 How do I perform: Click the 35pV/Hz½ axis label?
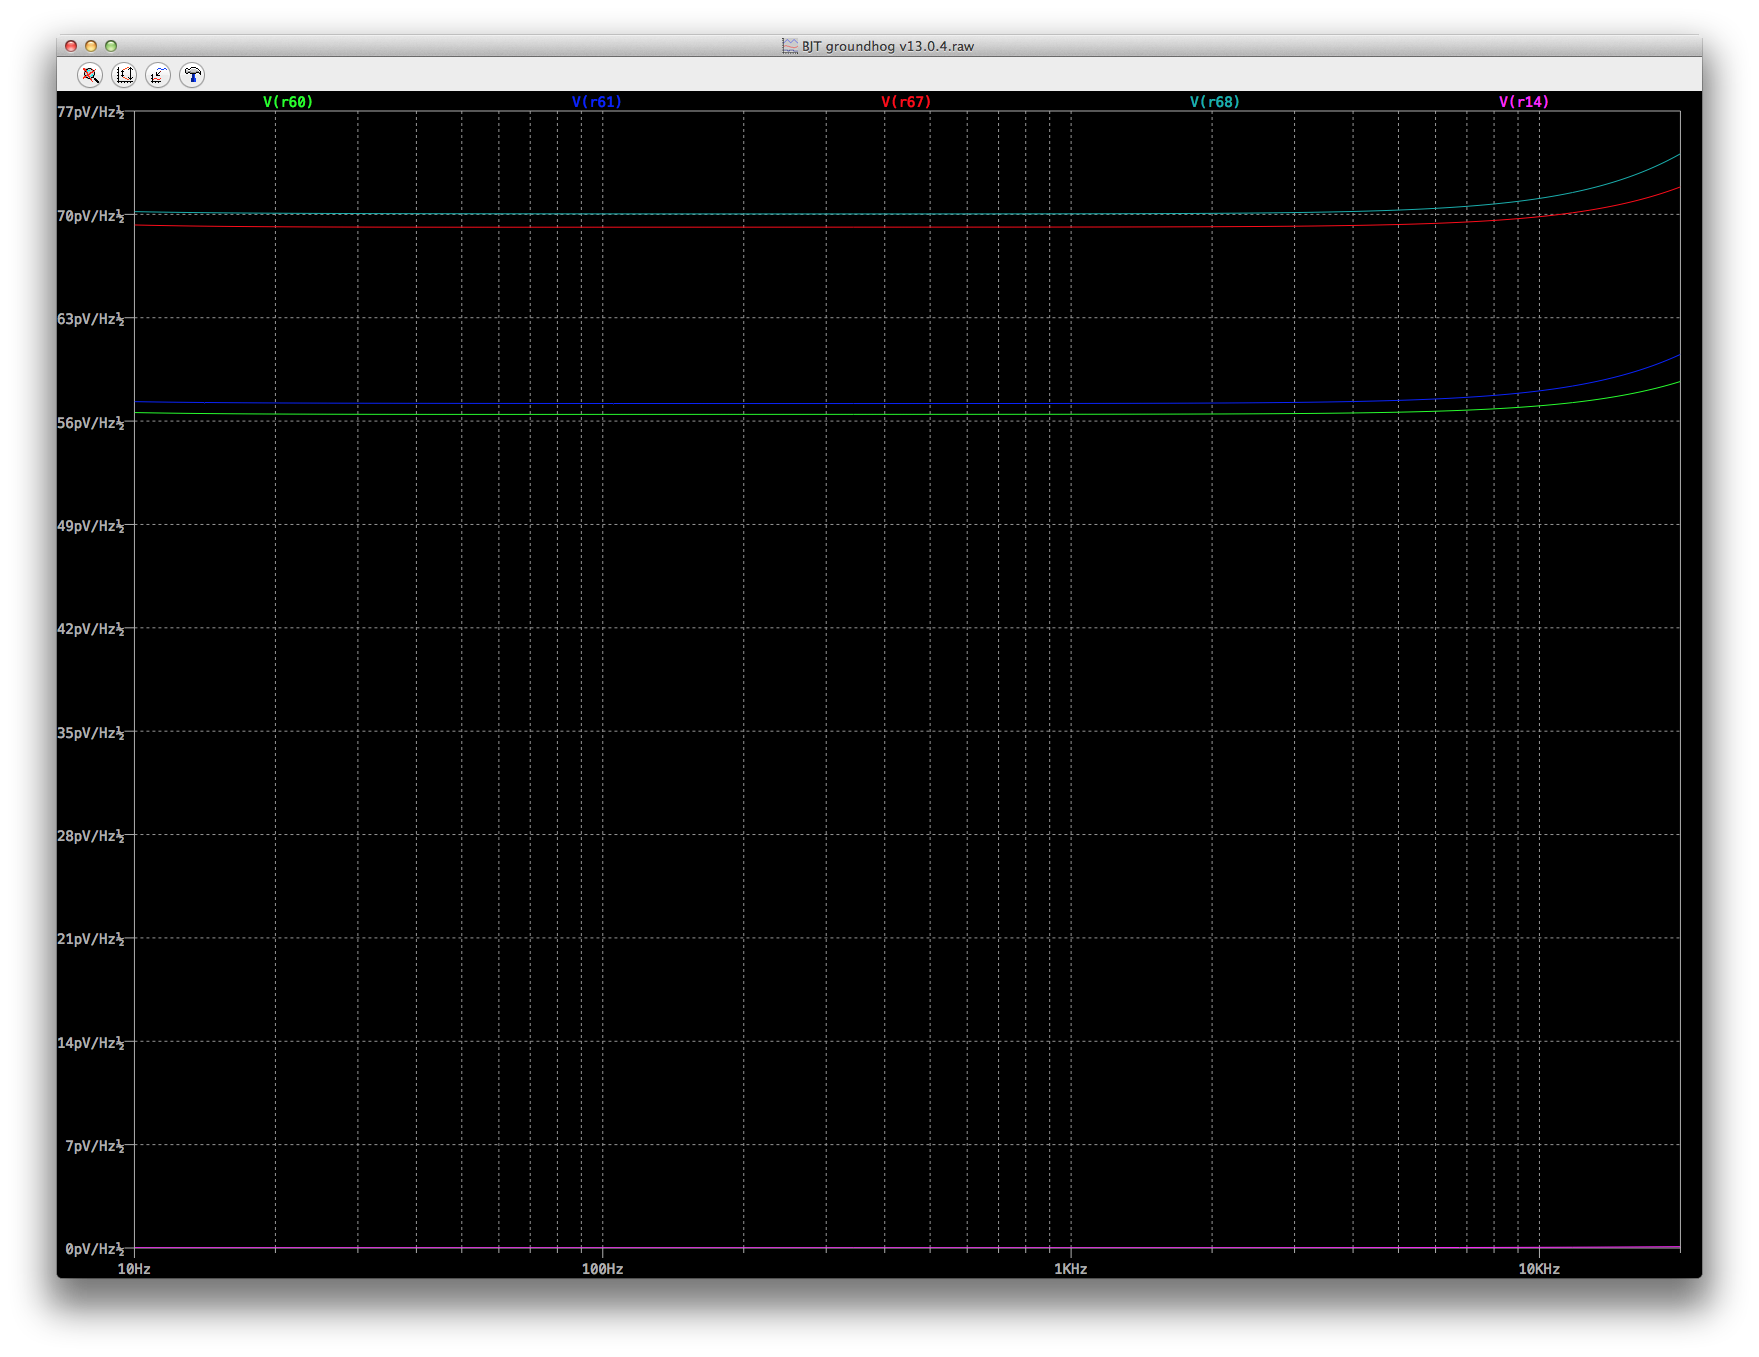coord(91,733)
